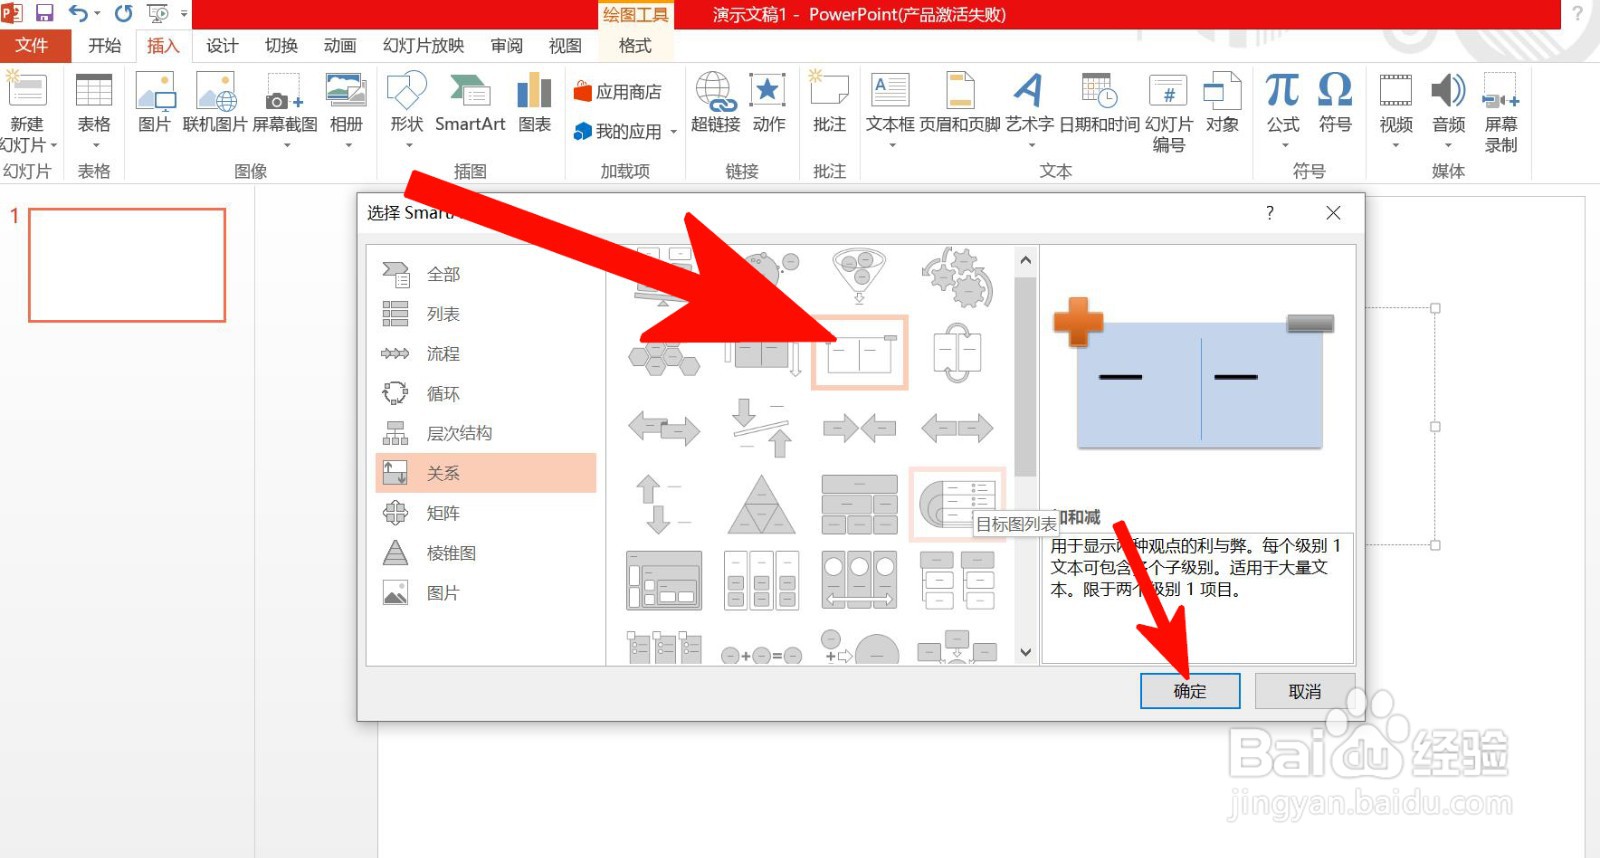Open the 幻灯片放映 slide show tab

point(423,45)
